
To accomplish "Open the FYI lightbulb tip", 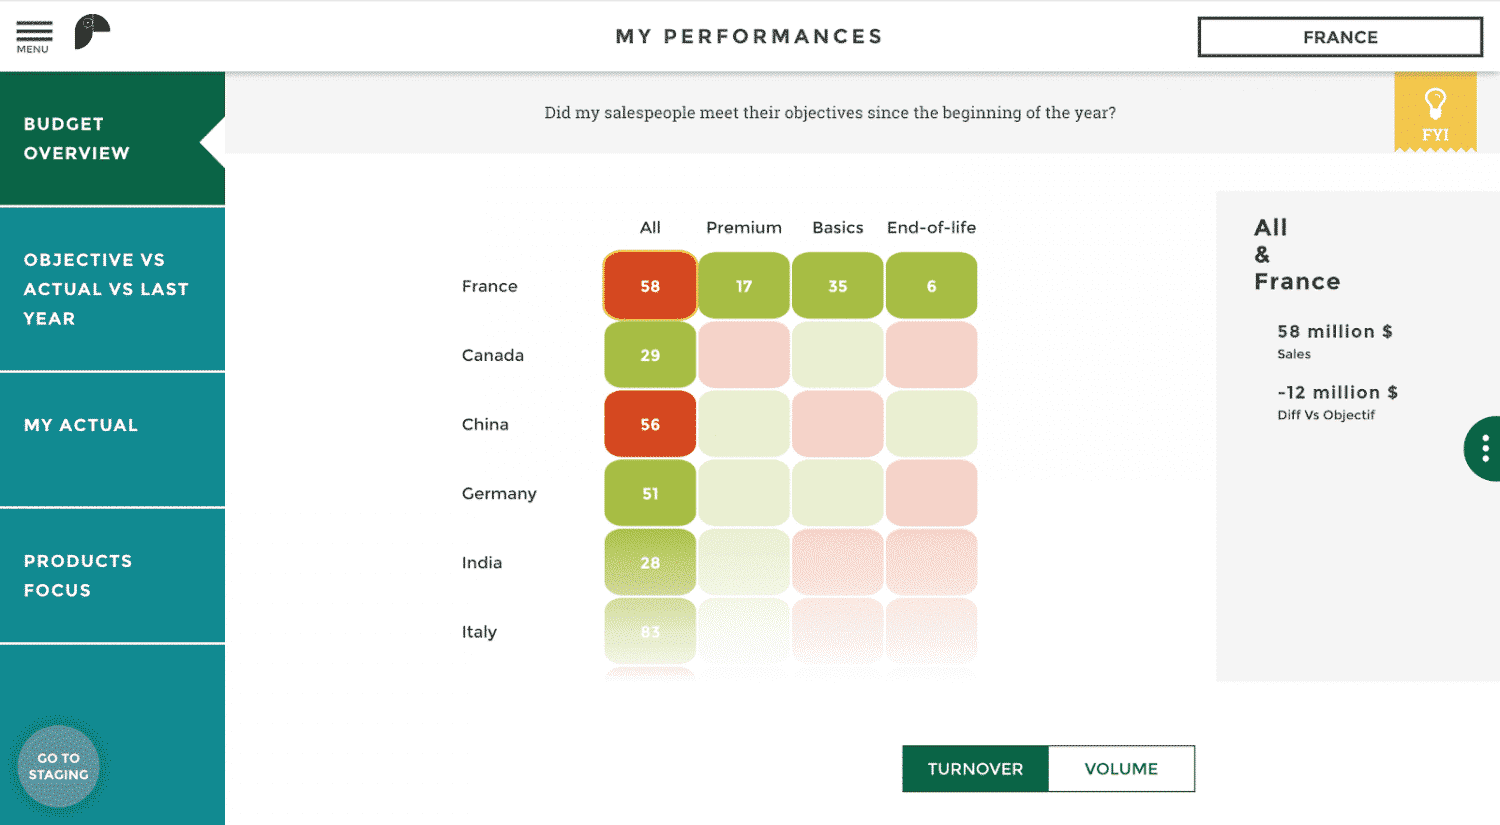I will click(x=1435, y=111).
